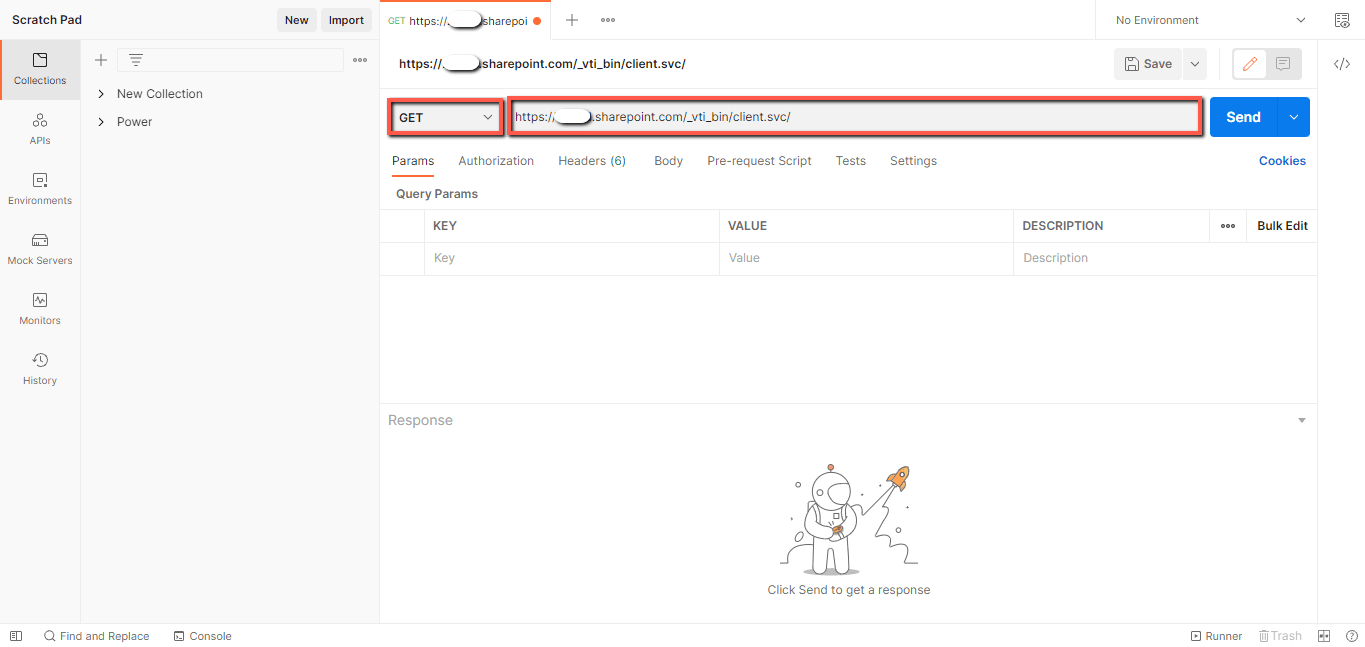The image size is (1365, 647).
Task: Open tab options ellipsis beside new tab
Action: click(x=607, y=20)
